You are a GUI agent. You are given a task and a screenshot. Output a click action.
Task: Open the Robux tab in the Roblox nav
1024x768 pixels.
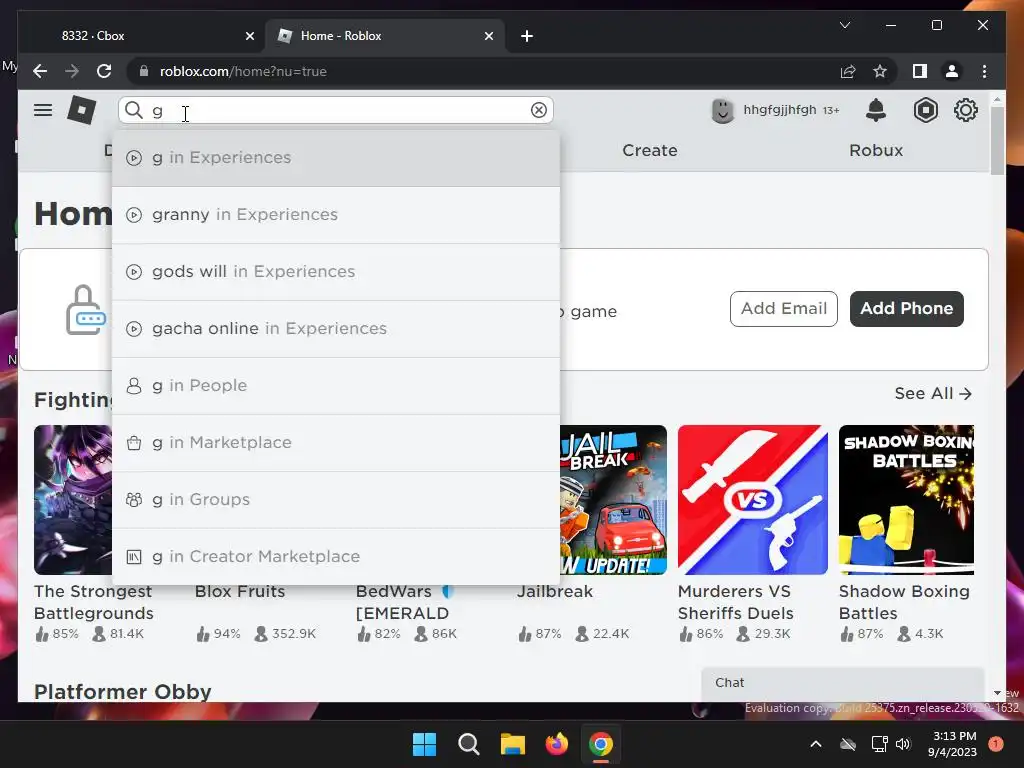(876, 150)
